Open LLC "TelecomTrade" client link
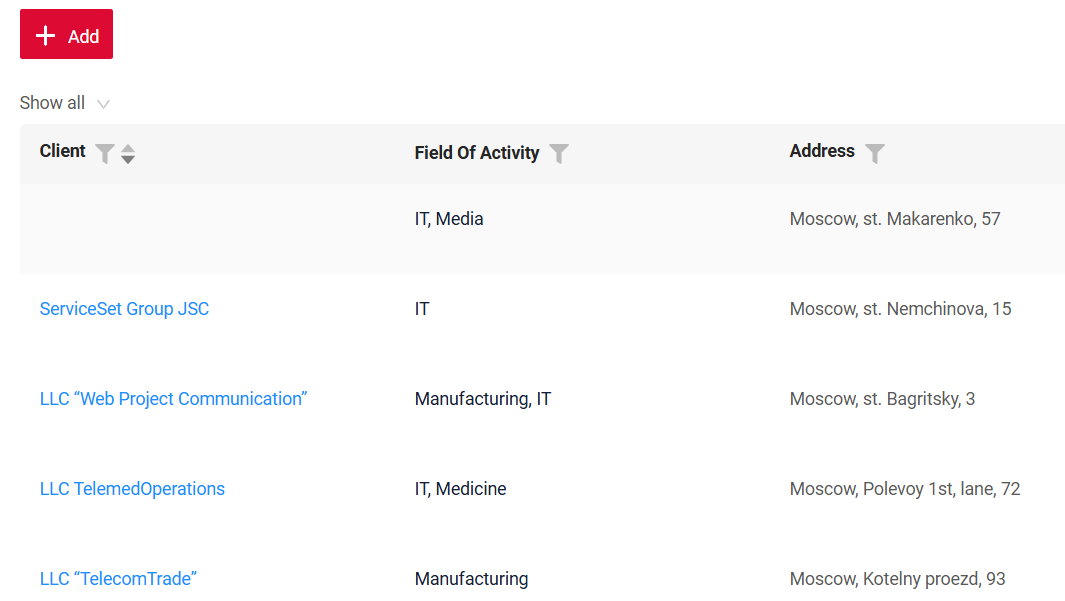1065x601 pixels. coord(118,579)
